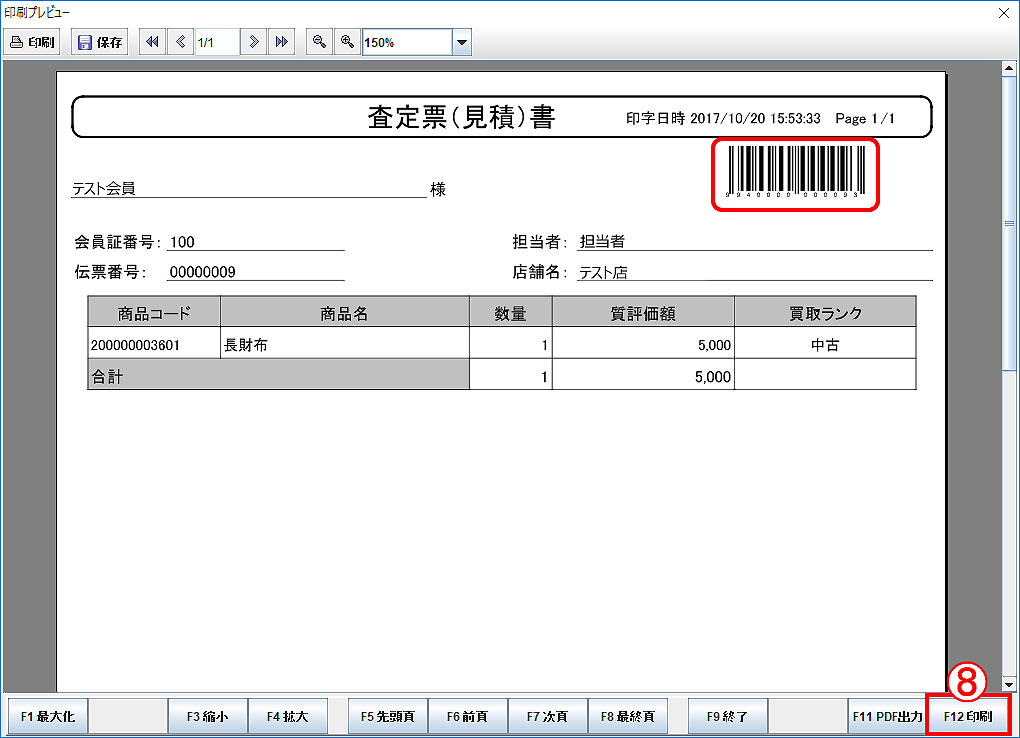Screen dimensions: 1020x738
Task: Click the page number field showing 1/1
Action: 216,42
